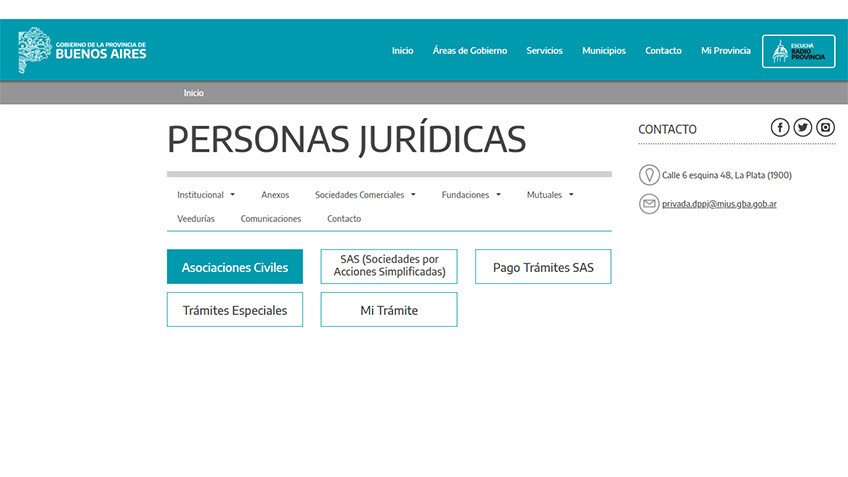The image size is (848, 477).
Task: Open Contacto in the top navigation
Action: (x=663, y=50)
